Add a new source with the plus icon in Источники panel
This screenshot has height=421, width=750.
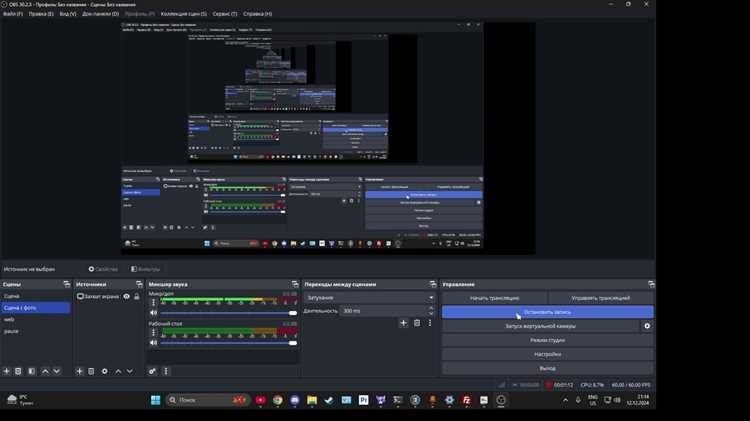79,371
